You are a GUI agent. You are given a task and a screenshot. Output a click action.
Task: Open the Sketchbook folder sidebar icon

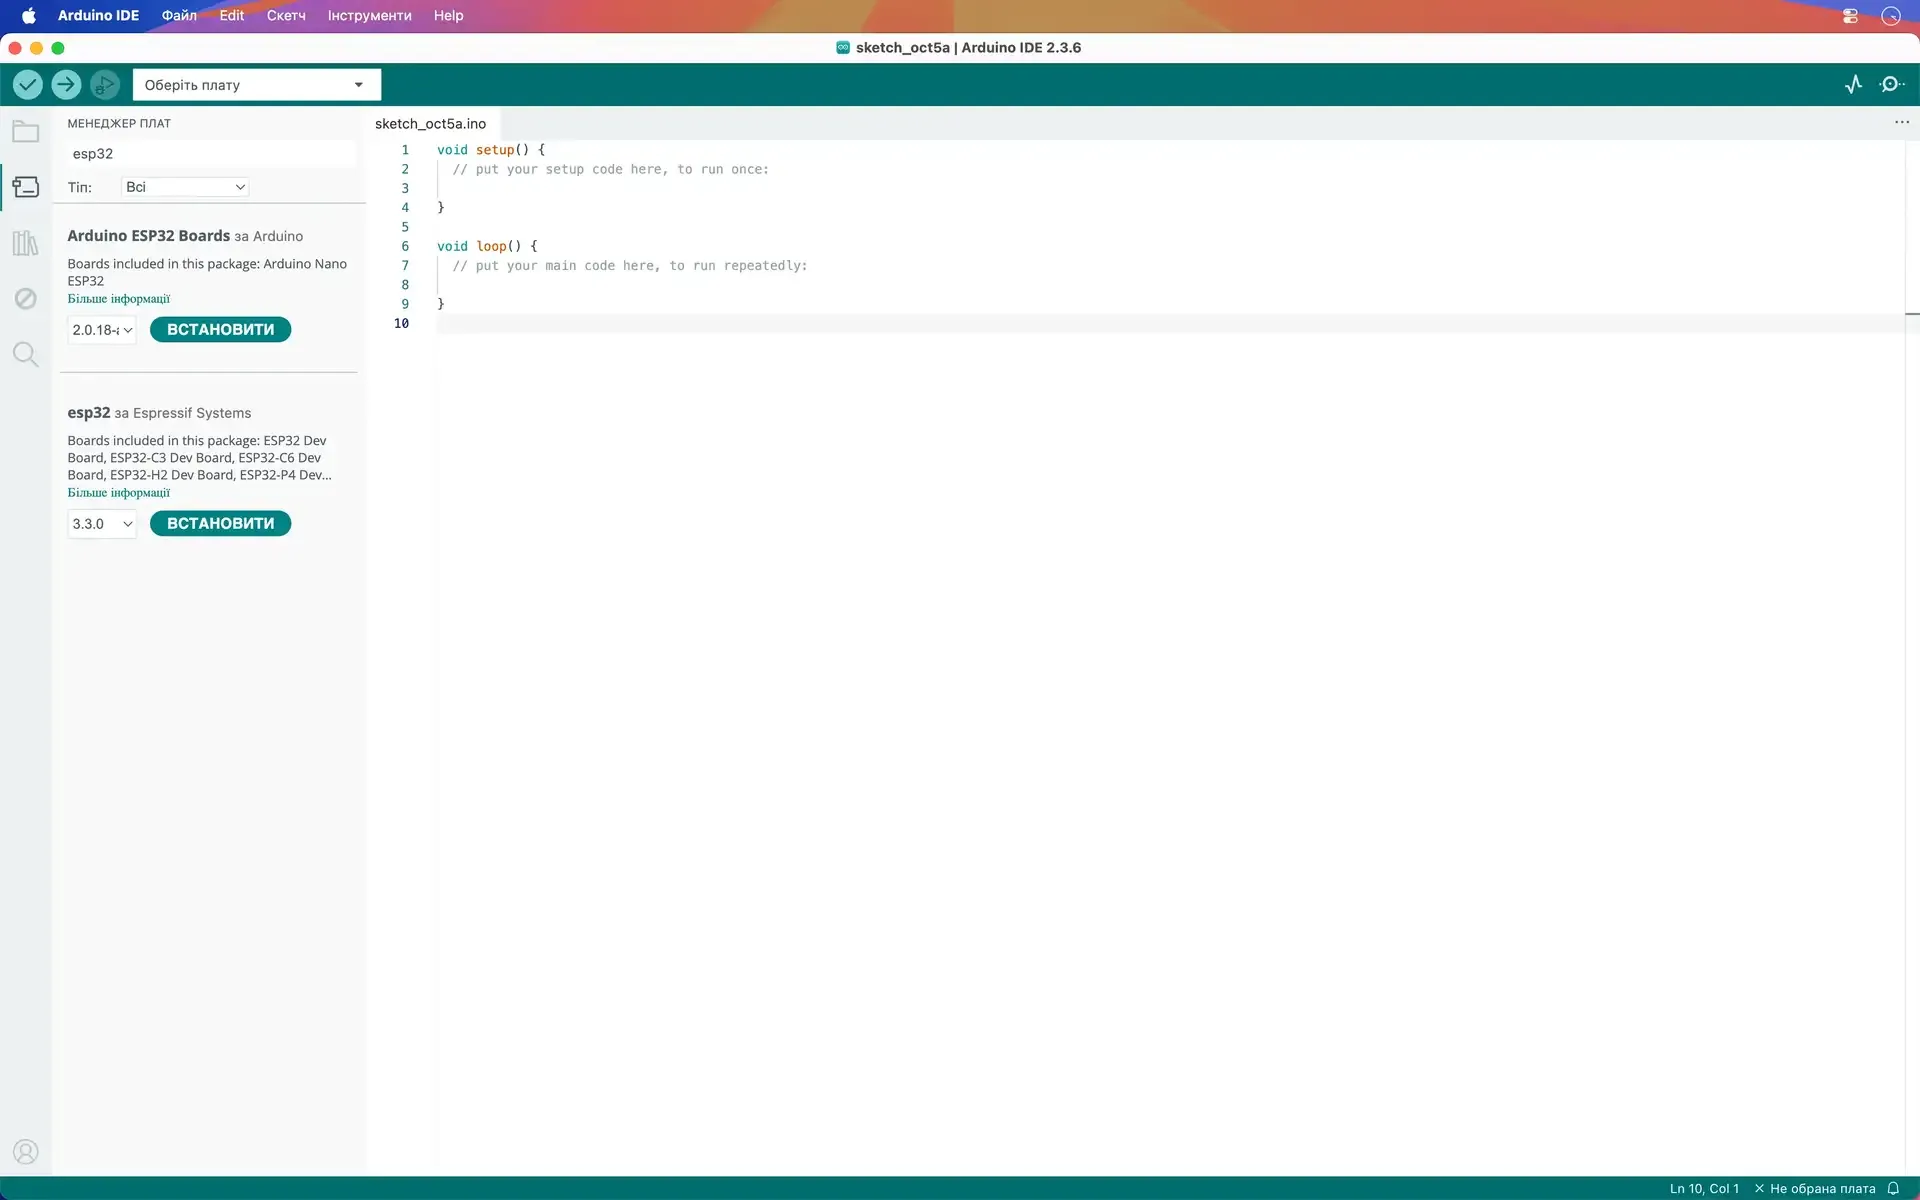[x=26, y=132]
